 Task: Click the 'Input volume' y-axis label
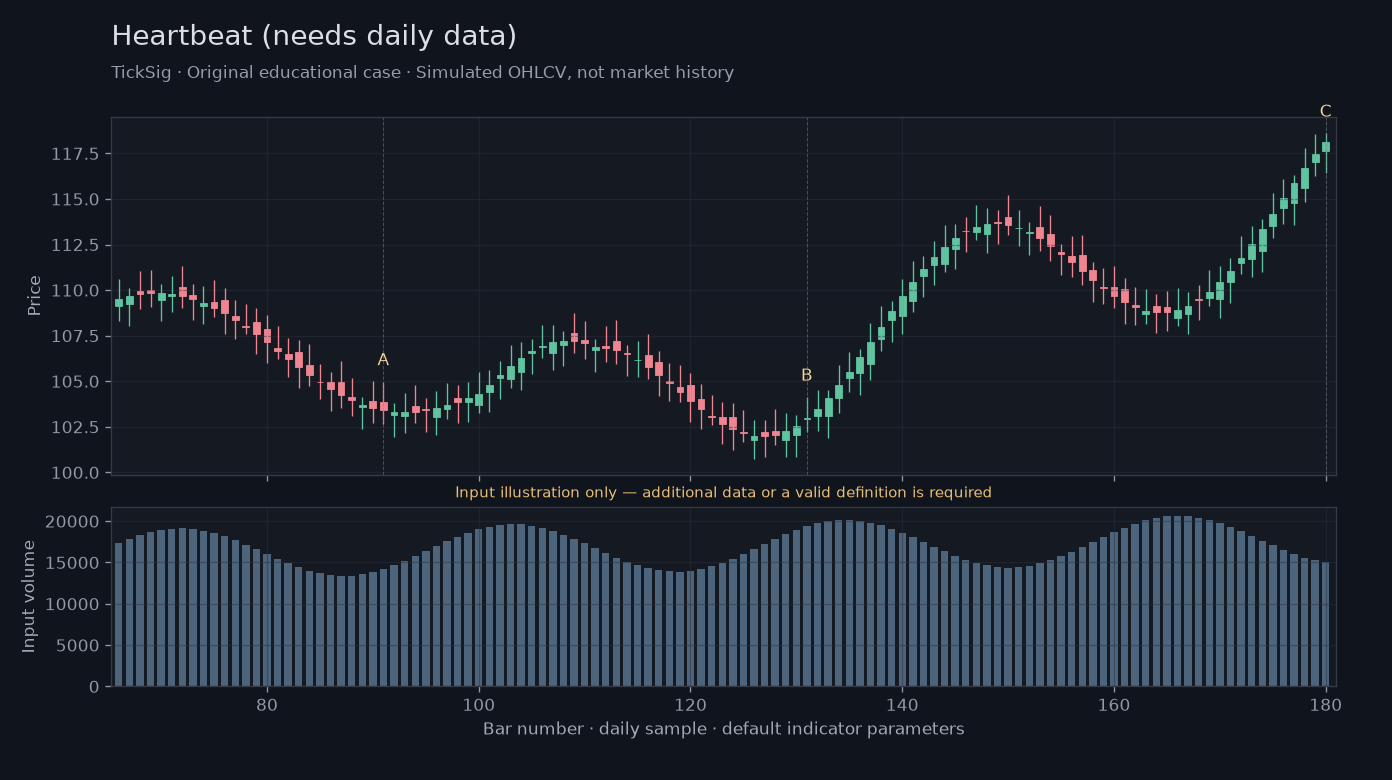pos(29,596)
